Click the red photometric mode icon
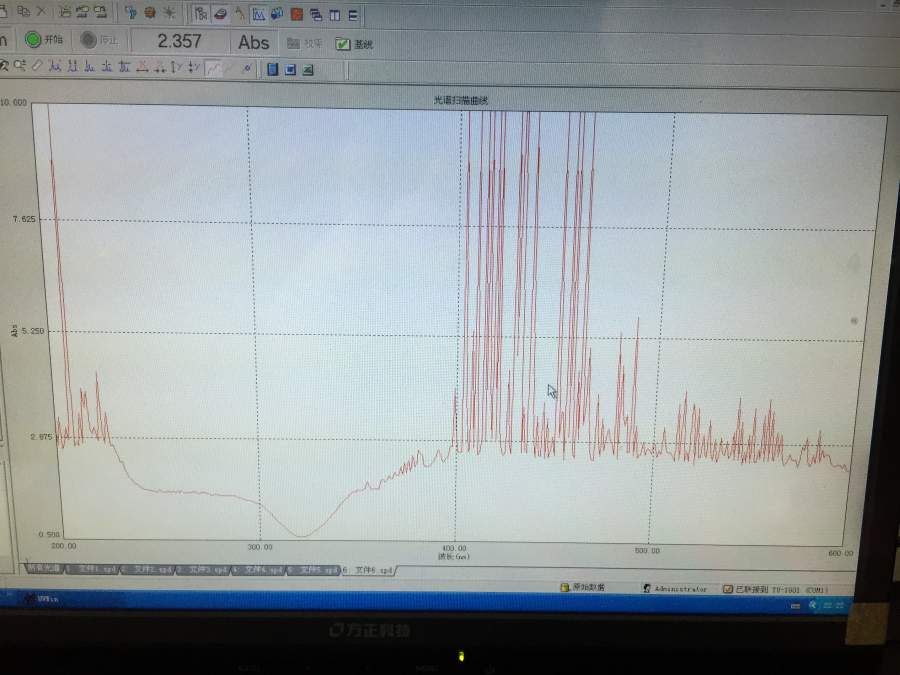The width and height of the screenshot is (900, 675). coord(220,14)
